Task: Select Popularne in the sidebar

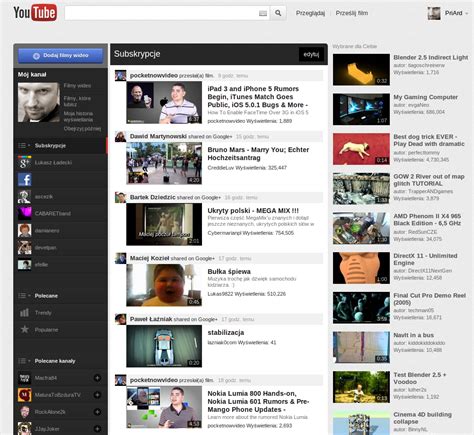Action: [46, 330]
